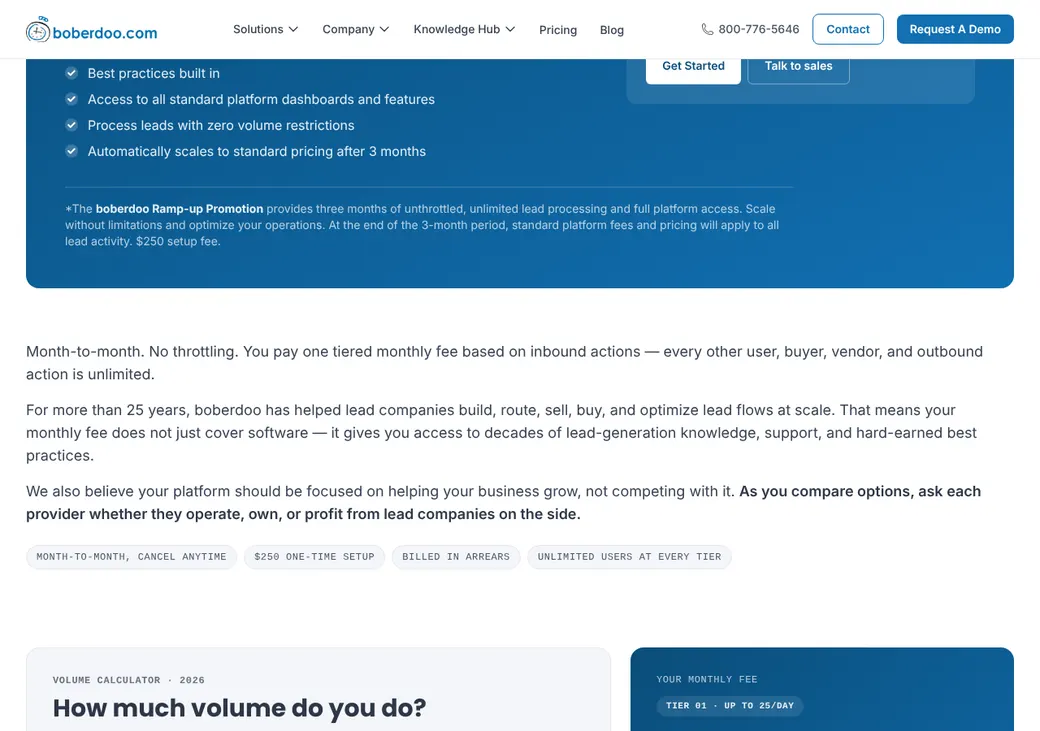
Task: Open the Blog link
Action: [x=612, y=30]
